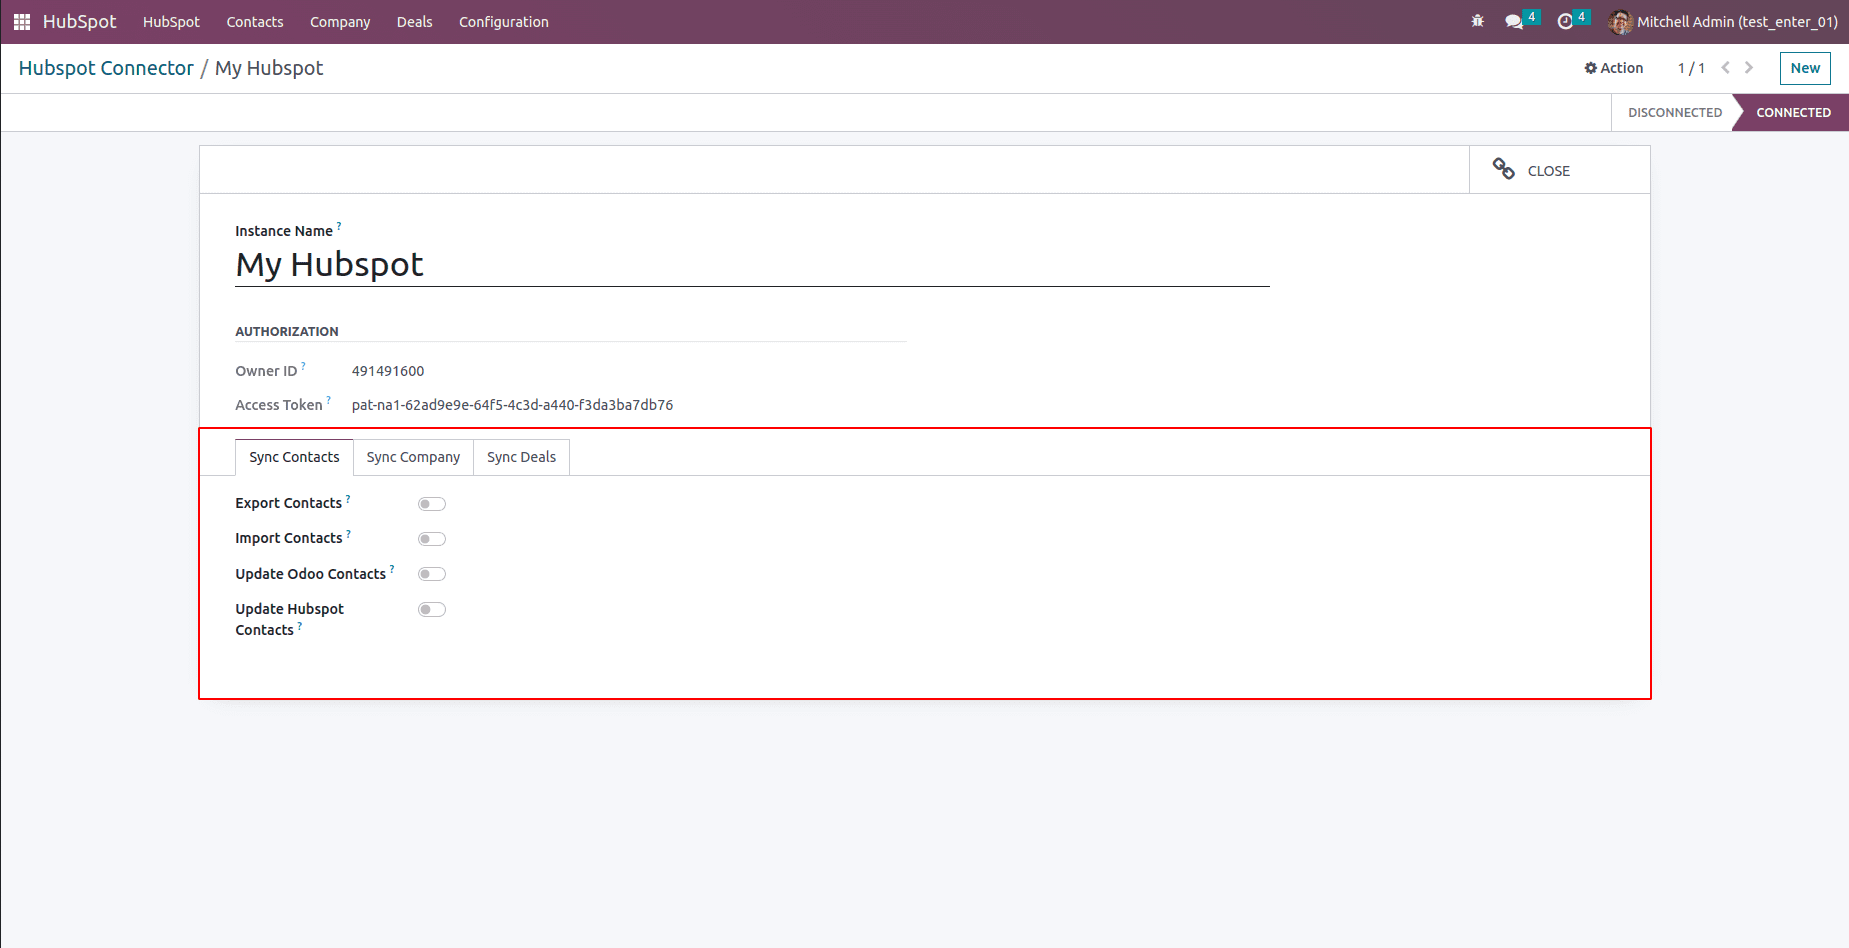1849x948 pixels.
Task: Click Mitchell Admin user avatar
Action: pyautogui.click(x=1620, y=22)
